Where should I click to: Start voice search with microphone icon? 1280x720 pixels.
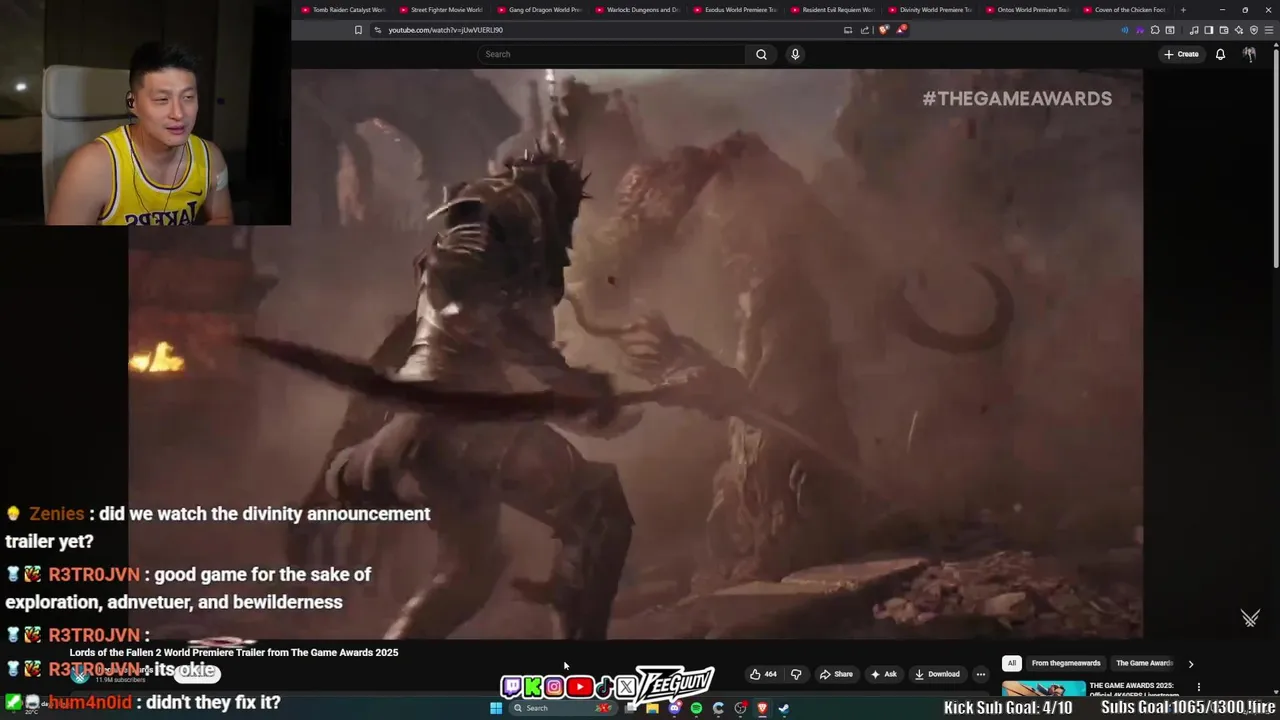tap(795, 54)
